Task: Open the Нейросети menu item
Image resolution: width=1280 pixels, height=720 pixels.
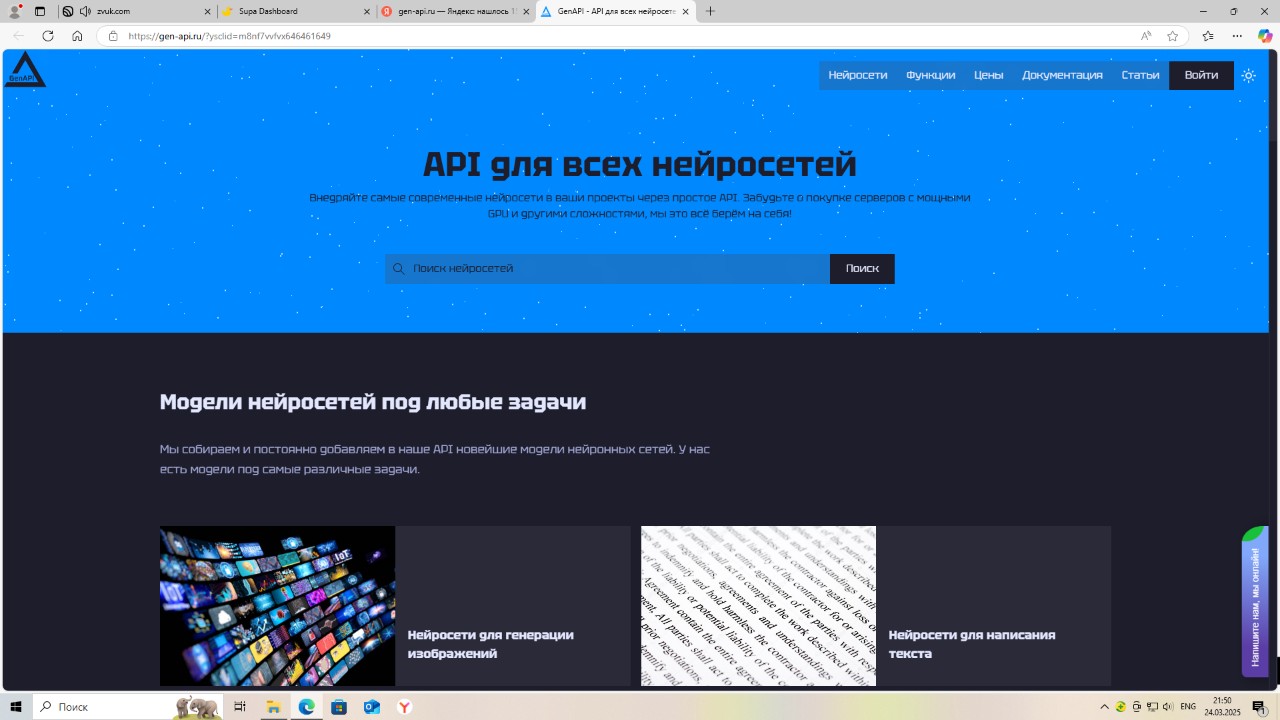Action: coord(858,75)
